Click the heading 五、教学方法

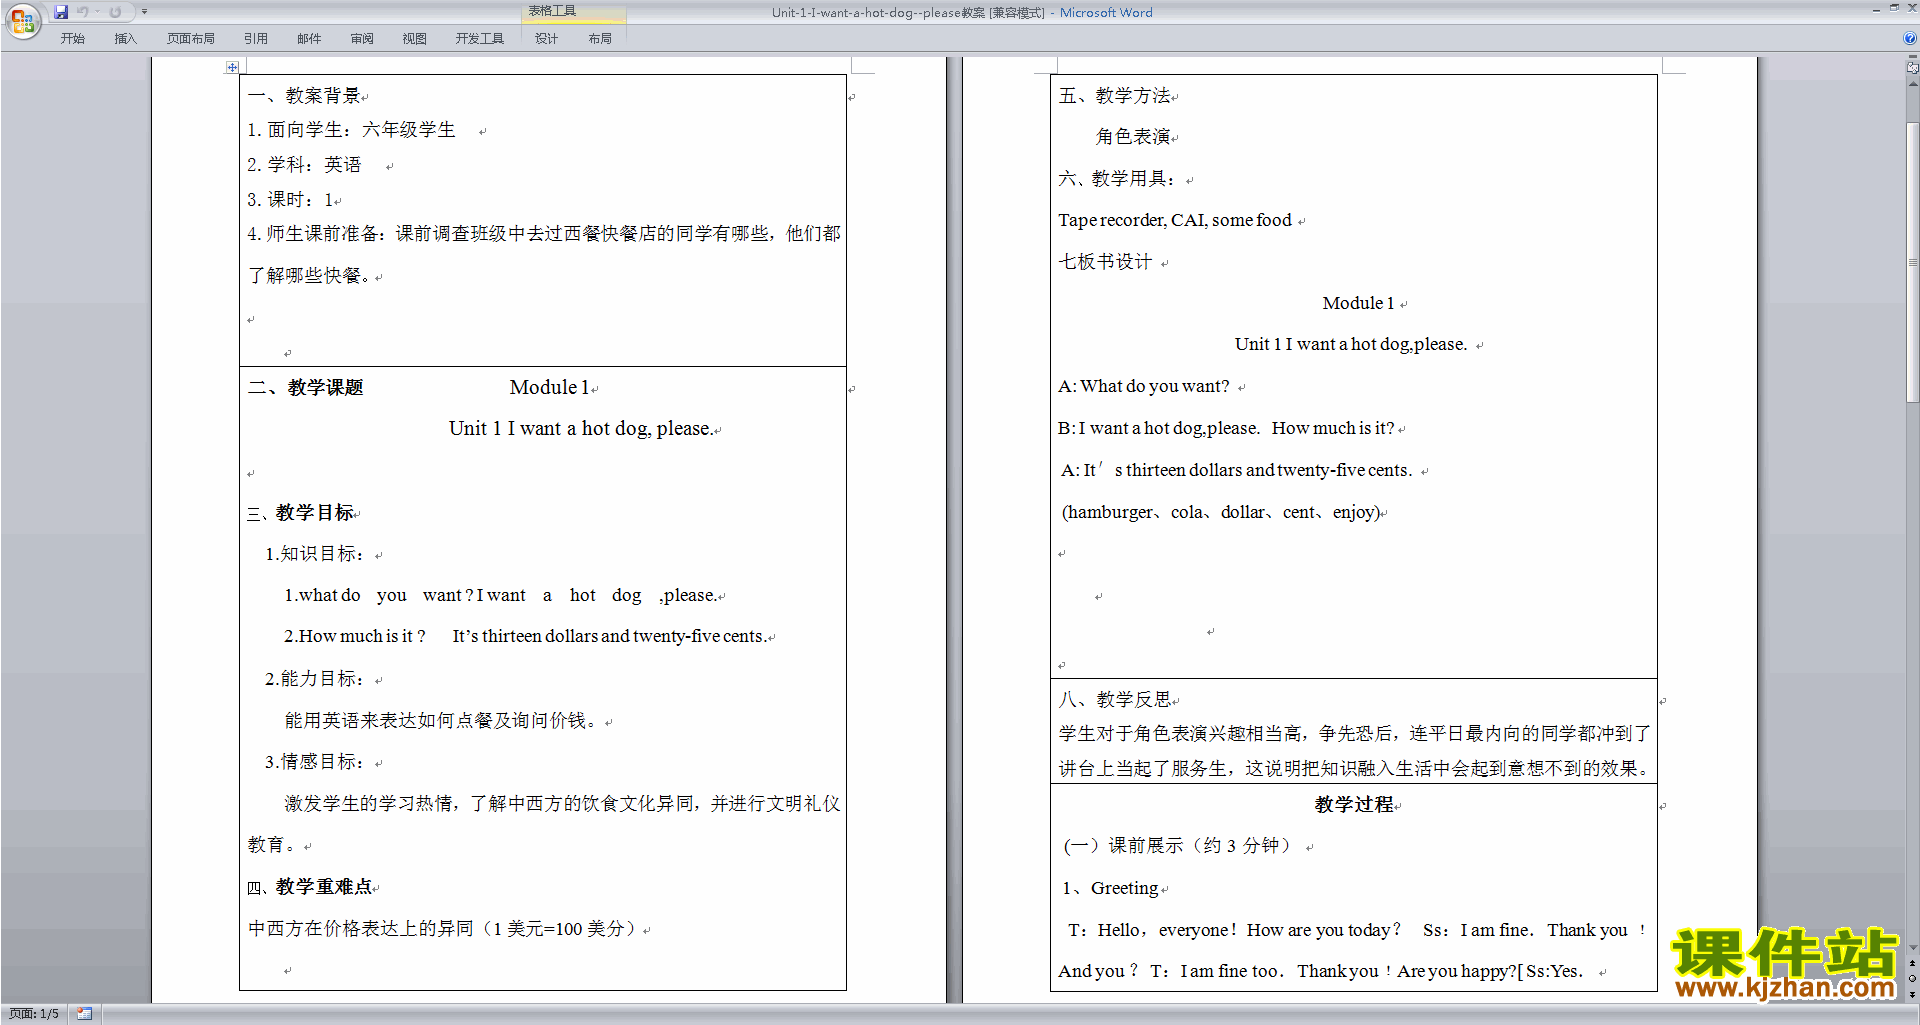(x=1115, y=96)
